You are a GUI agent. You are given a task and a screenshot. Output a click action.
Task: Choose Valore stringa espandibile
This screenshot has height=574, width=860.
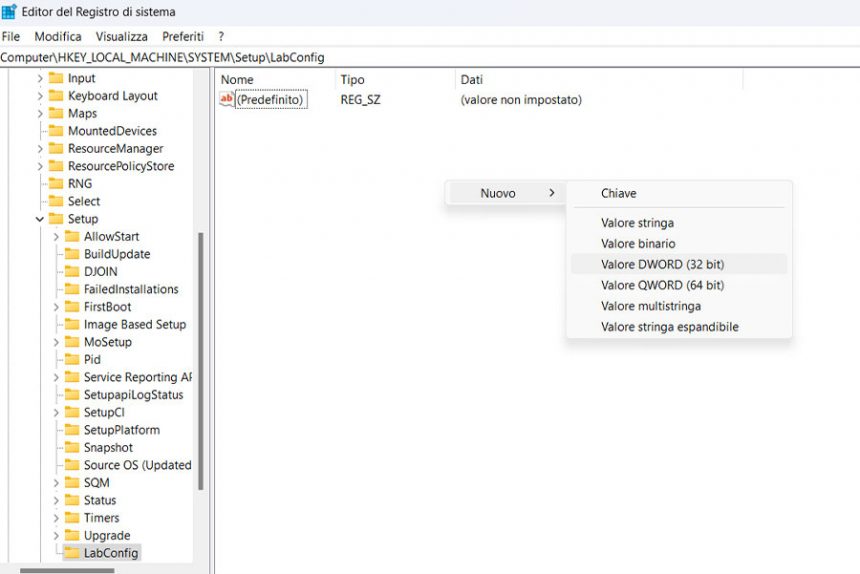coord(679,327)
